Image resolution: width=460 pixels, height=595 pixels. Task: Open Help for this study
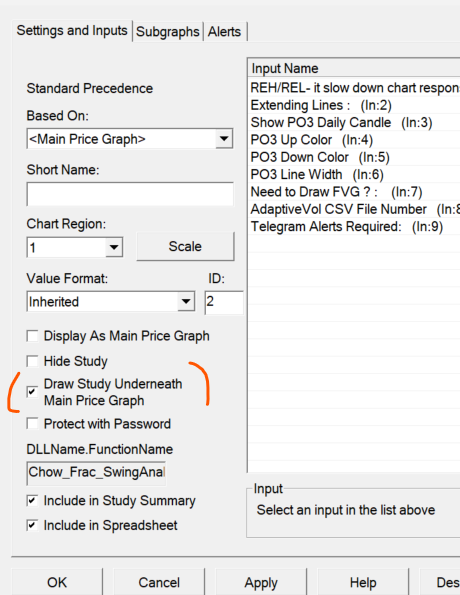pyautogui.click(x=363, y=582)
